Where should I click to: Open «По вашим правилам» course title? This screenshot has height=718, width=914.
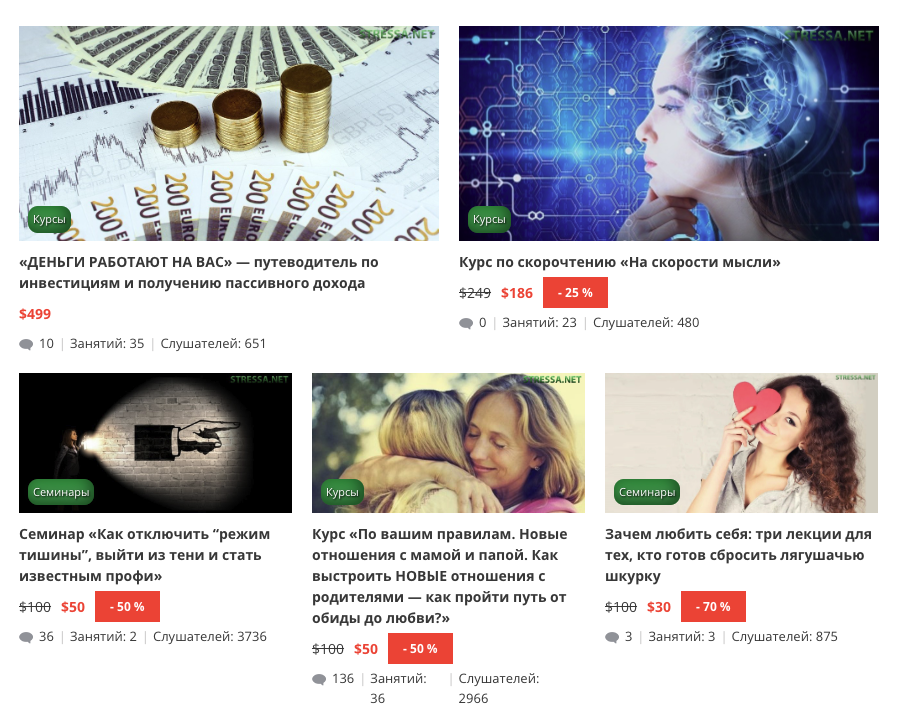[440, 576]
